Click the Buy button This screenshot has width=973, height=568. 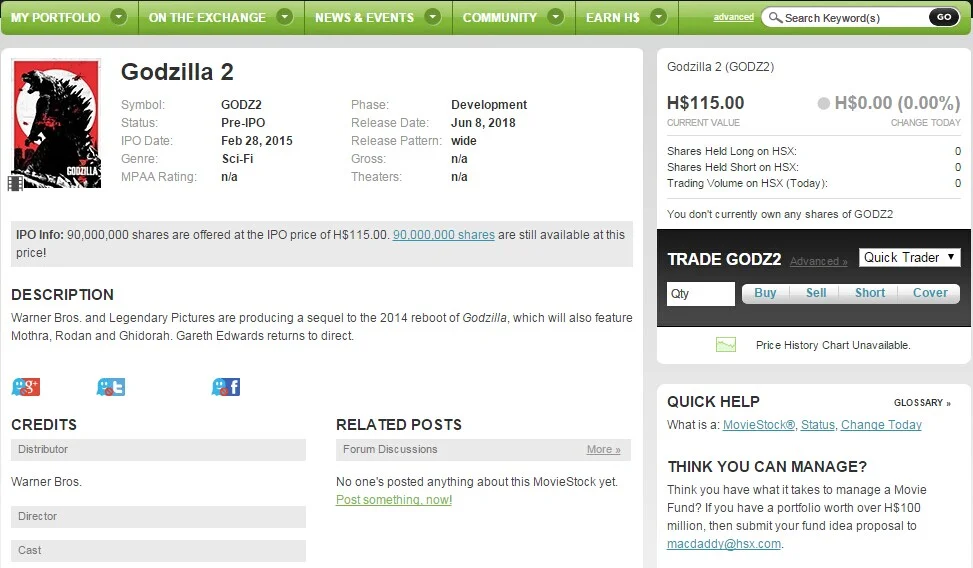pyautogui.click(x=765, y=293)
